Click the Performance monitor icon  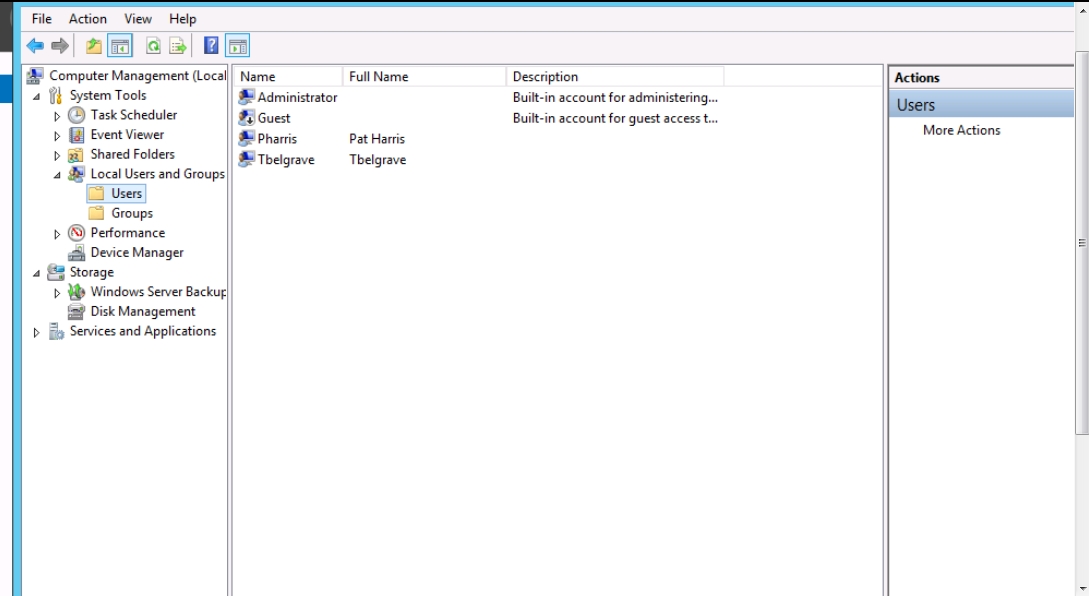(76, 233)
